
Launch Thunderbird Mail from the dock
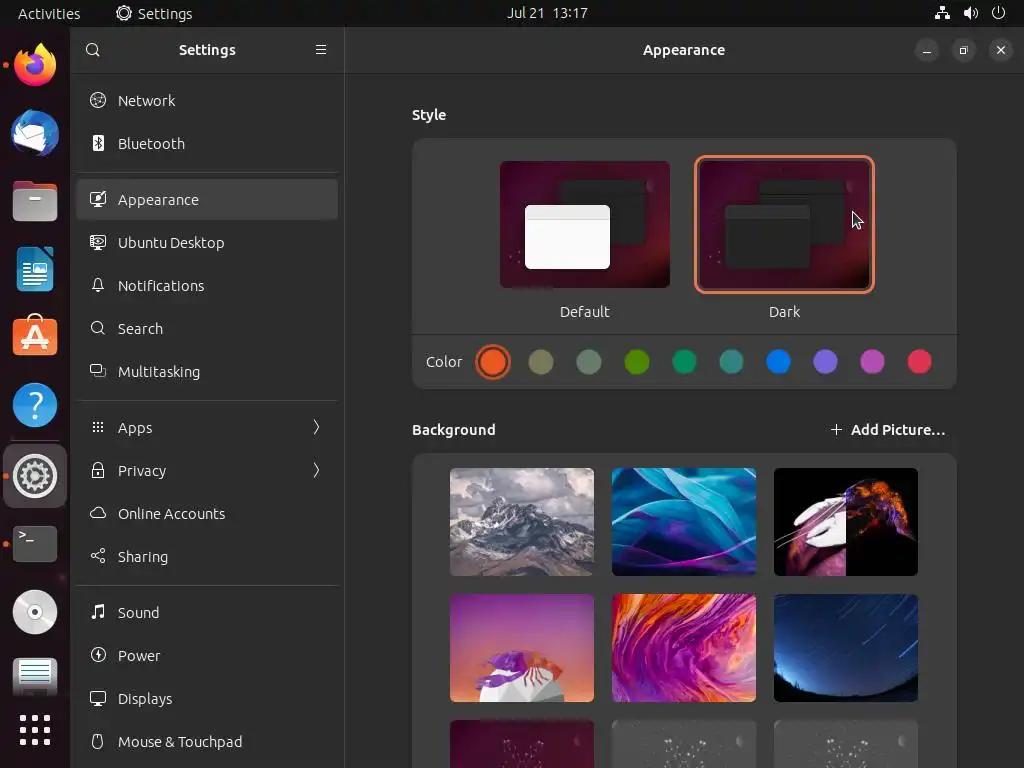pyautogui.click(x=35, y=133)
